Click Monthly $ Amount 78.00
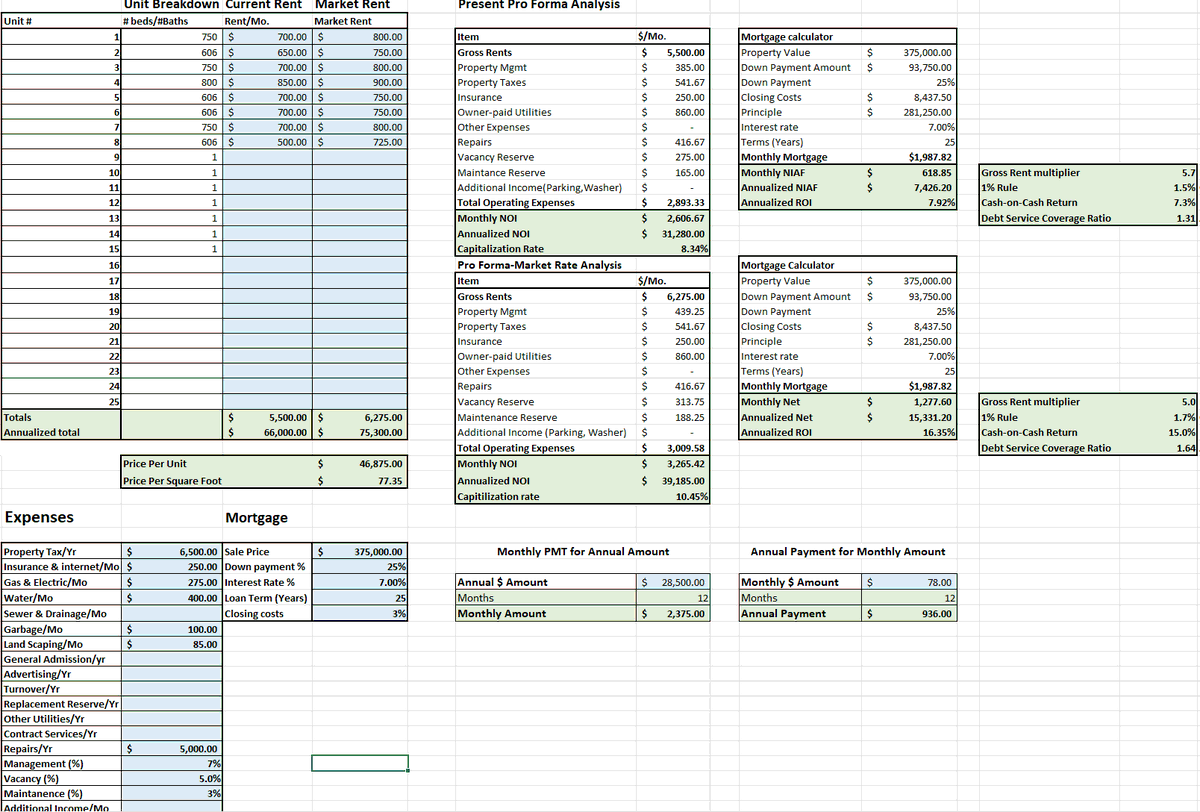Image resolution: width=1200 pixels, height=812 pixels. [910, 582]
